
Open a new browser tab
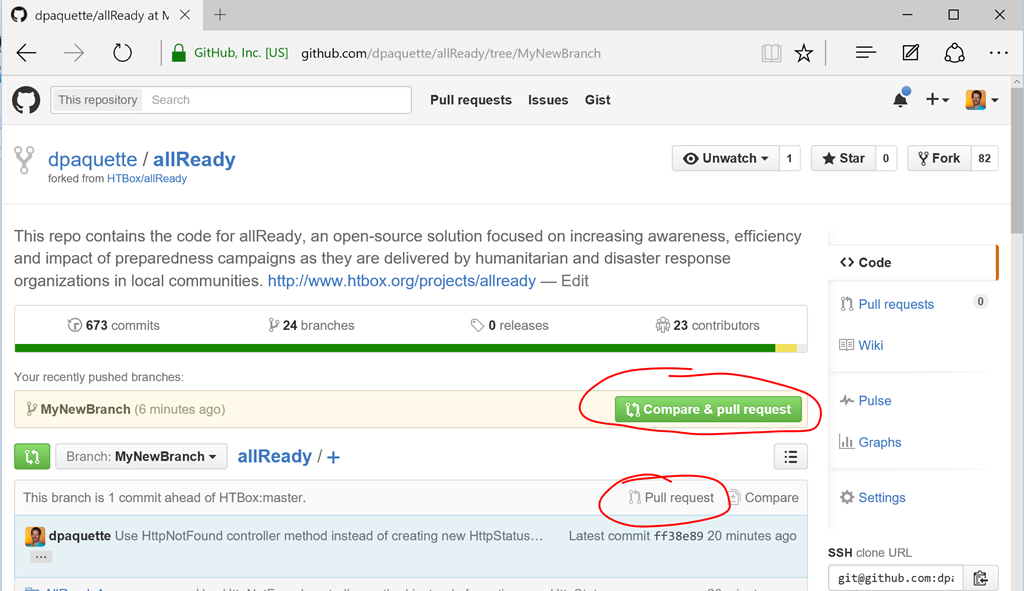click(220, 15)
